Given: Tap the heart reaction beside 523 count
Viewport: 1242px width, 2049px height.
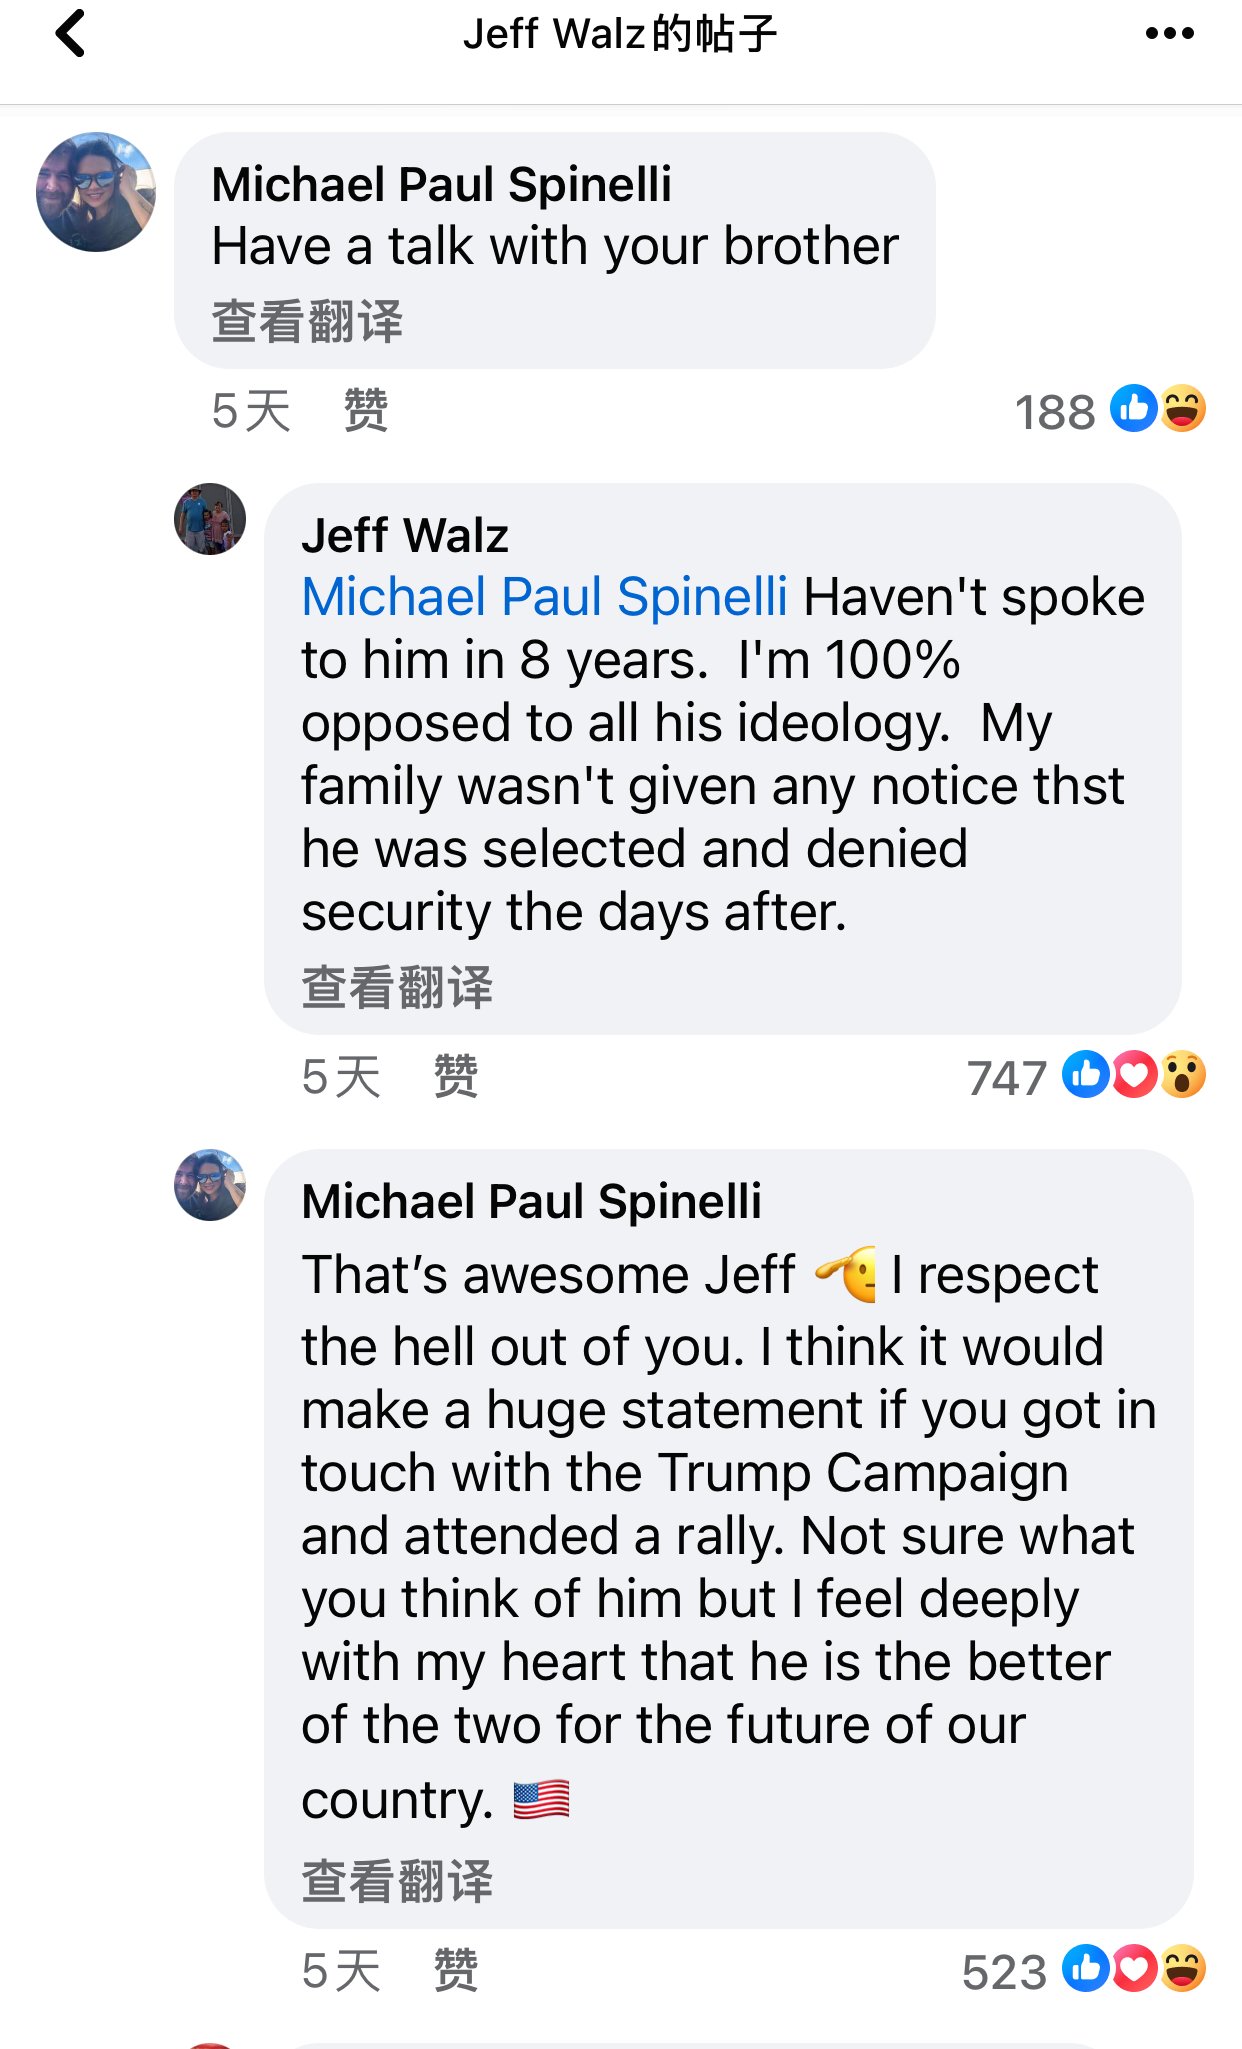Looking at the screenshot, I should pyautogui.click(x=1134, y=1969).
